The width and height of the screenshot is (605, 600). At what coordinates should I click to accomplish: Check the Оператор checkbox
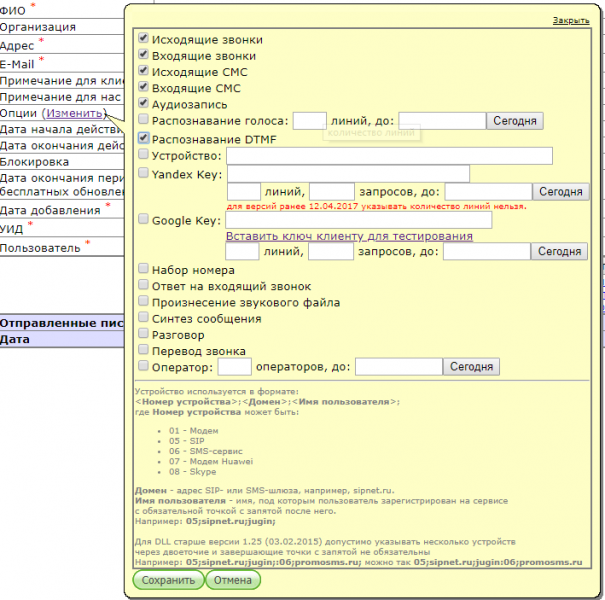pos(143,365)
